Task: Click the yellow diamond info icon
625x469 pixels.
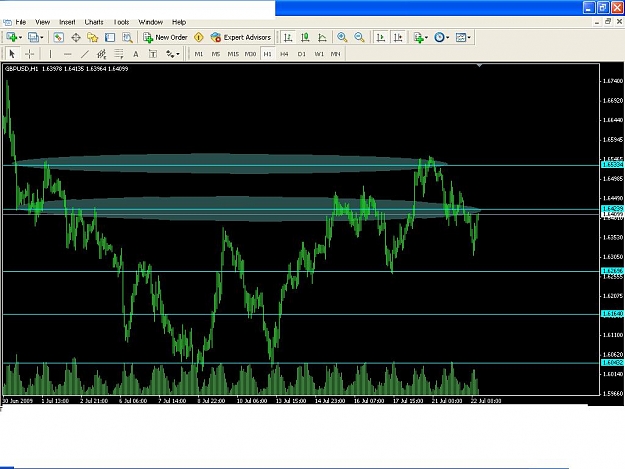Action: pyautogui.click(x=199, y=37)
